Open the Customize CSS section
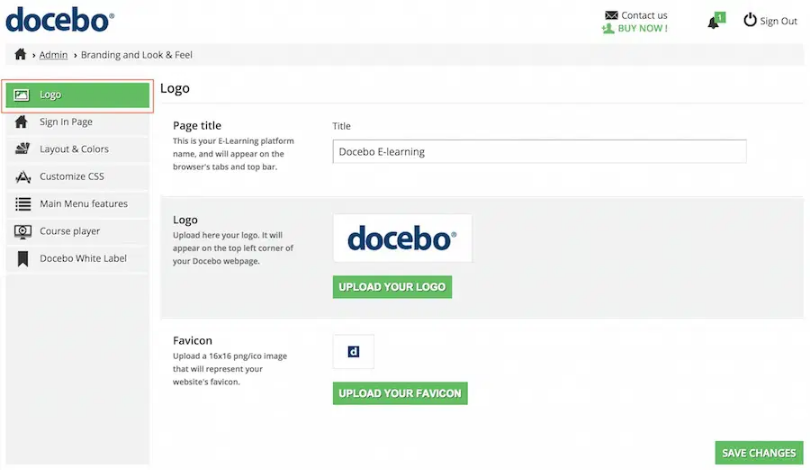 tap(77, 177)
